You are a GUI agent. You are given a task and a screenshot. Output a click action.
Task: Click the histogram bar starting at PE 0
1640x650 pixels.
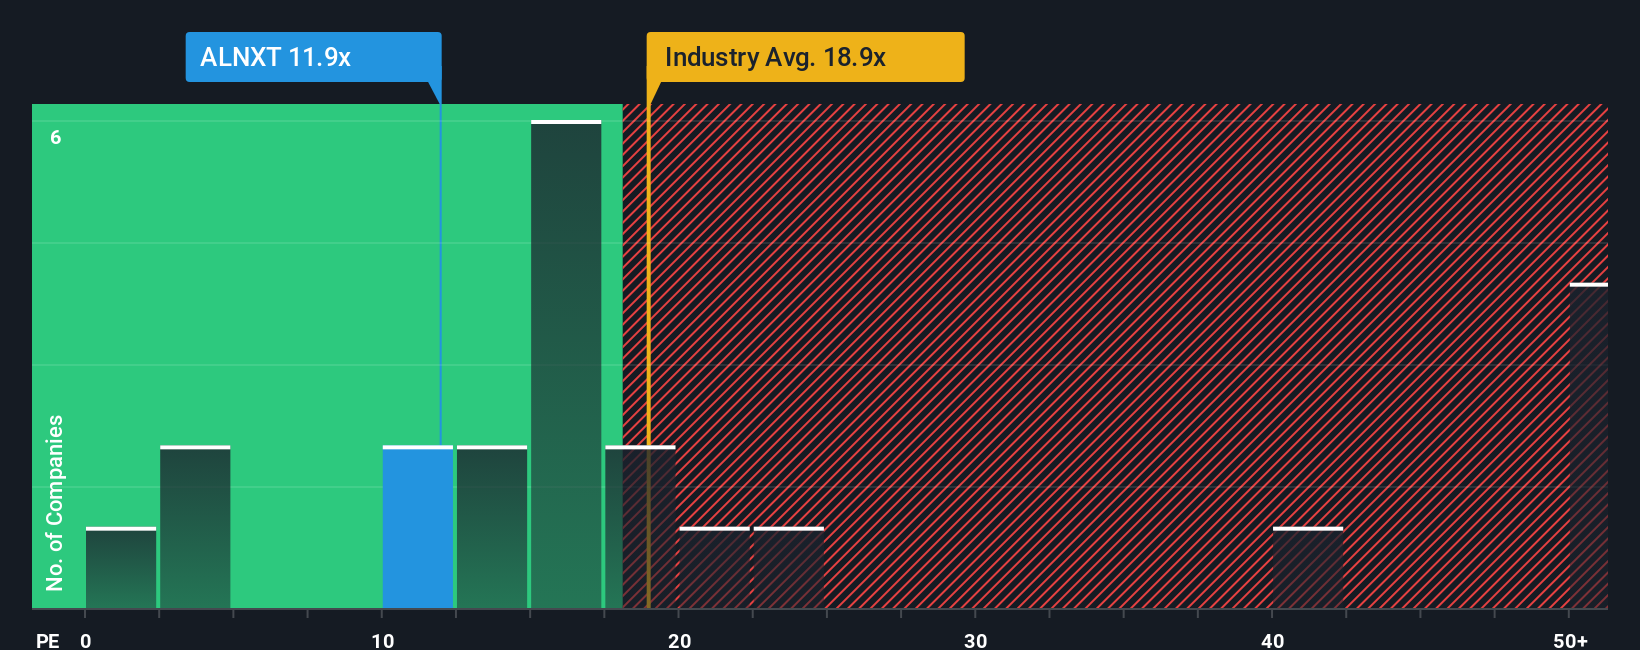pyautogui.click(x=121, y=568)
